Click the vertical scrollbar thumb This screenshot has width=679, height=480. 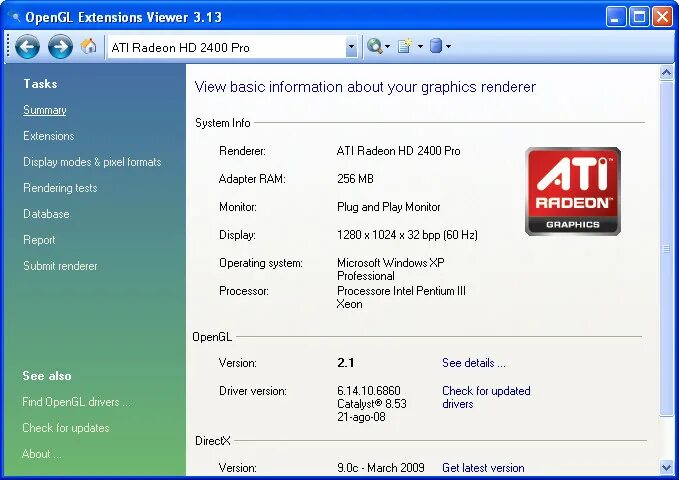tap(666, 249)
